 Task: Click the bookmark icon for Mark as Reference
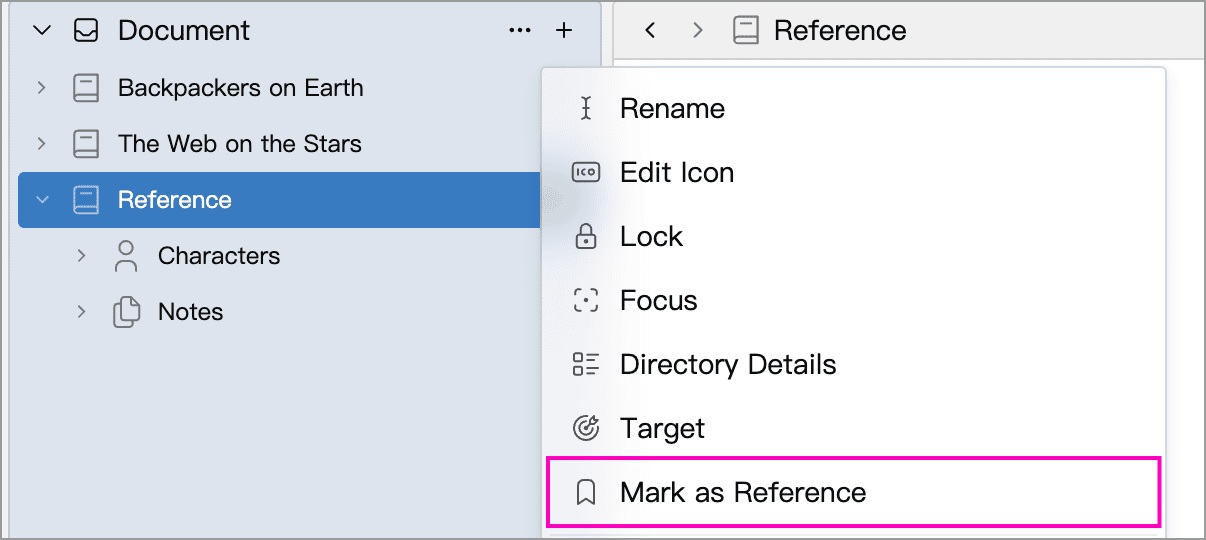(x=586, y=493)
